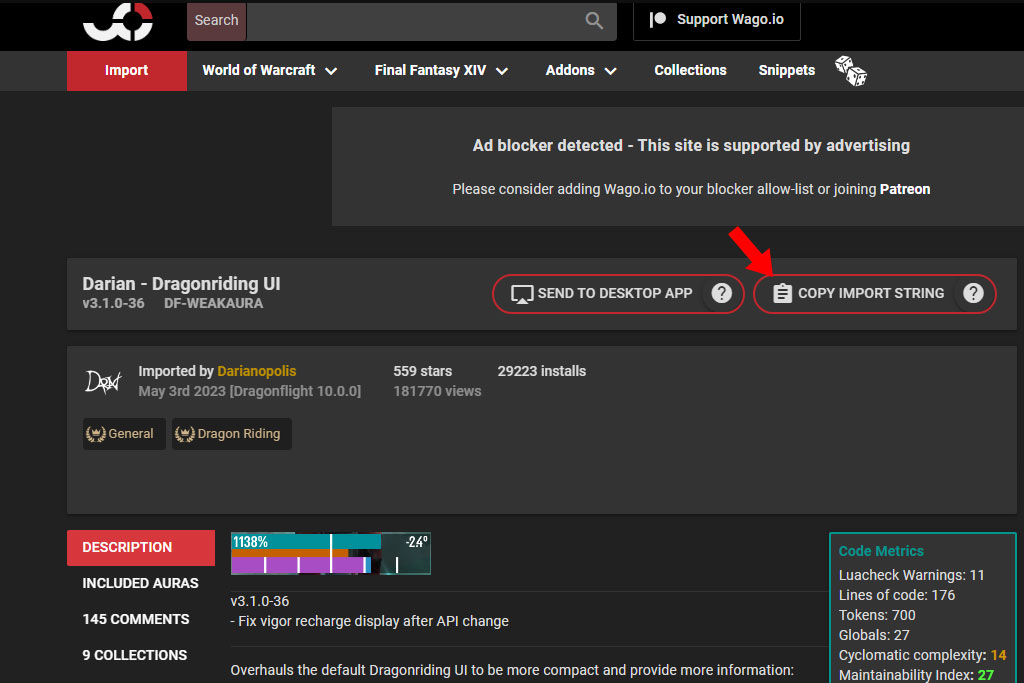This screenshot has width=1024, height=683.
Task: Click the Darianopolis author avatar
Action: click(x=103, y=381)
